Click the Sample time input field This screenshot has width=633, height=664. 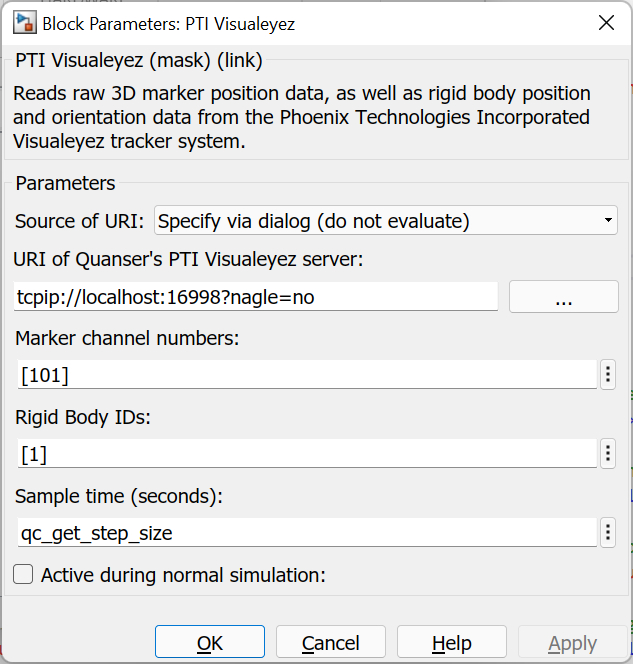coord(307,533)
